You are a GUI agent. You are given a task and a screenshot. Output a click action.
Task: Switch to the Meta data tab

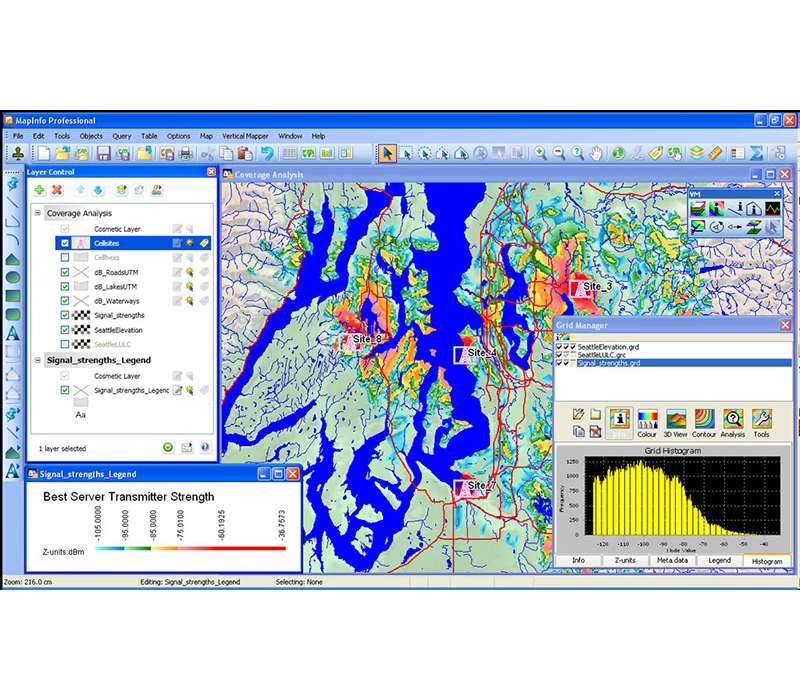click(x=672, y=560)
